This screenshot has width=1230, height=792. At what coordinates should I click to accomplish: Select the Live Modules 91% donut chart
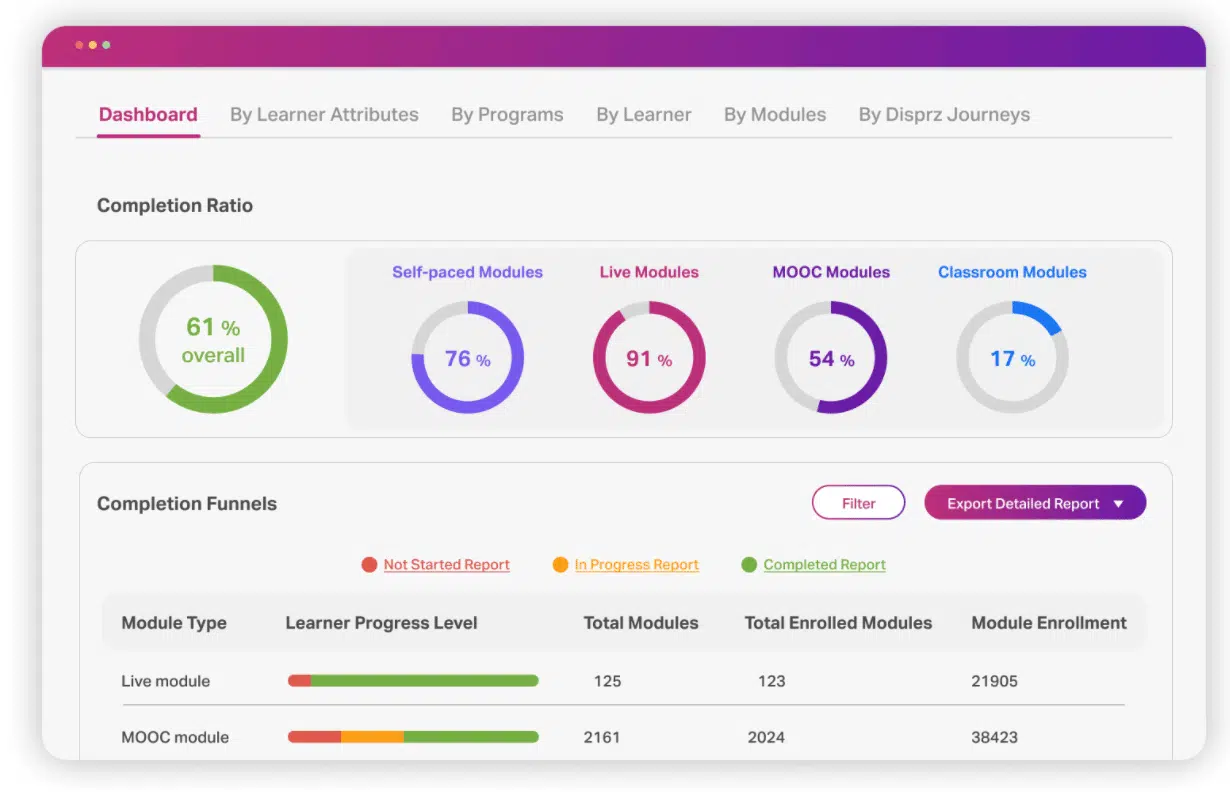point(649,358)
